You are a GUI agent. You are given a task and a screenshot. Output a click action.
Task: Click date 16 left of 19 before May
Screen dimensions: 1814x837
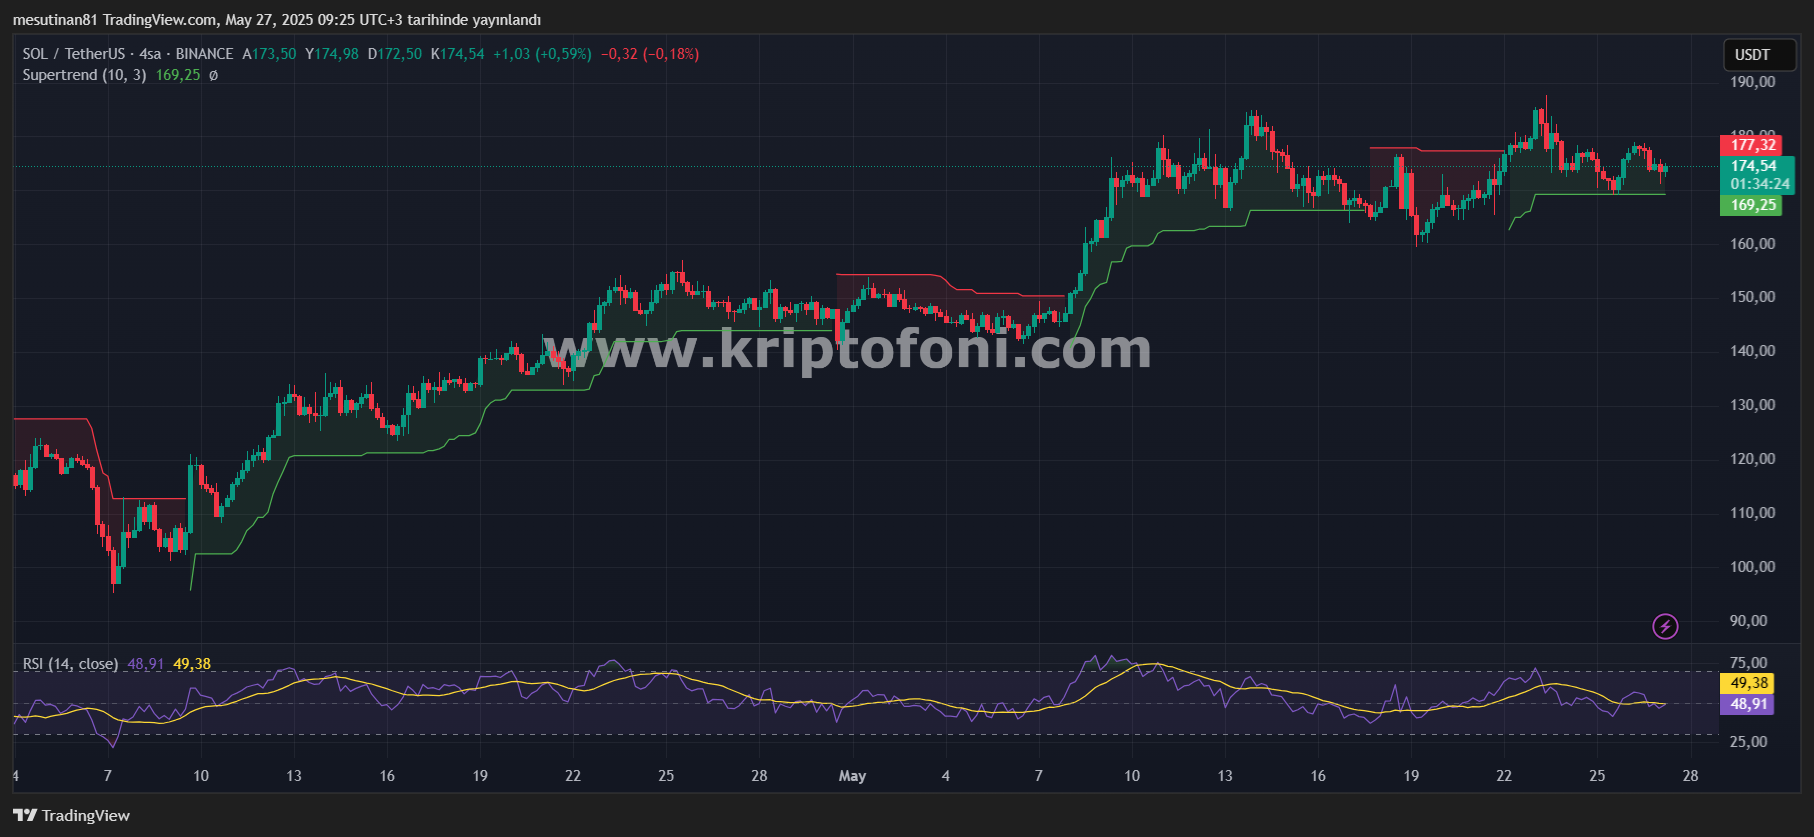pyautogui.click(x=387, y=776)
